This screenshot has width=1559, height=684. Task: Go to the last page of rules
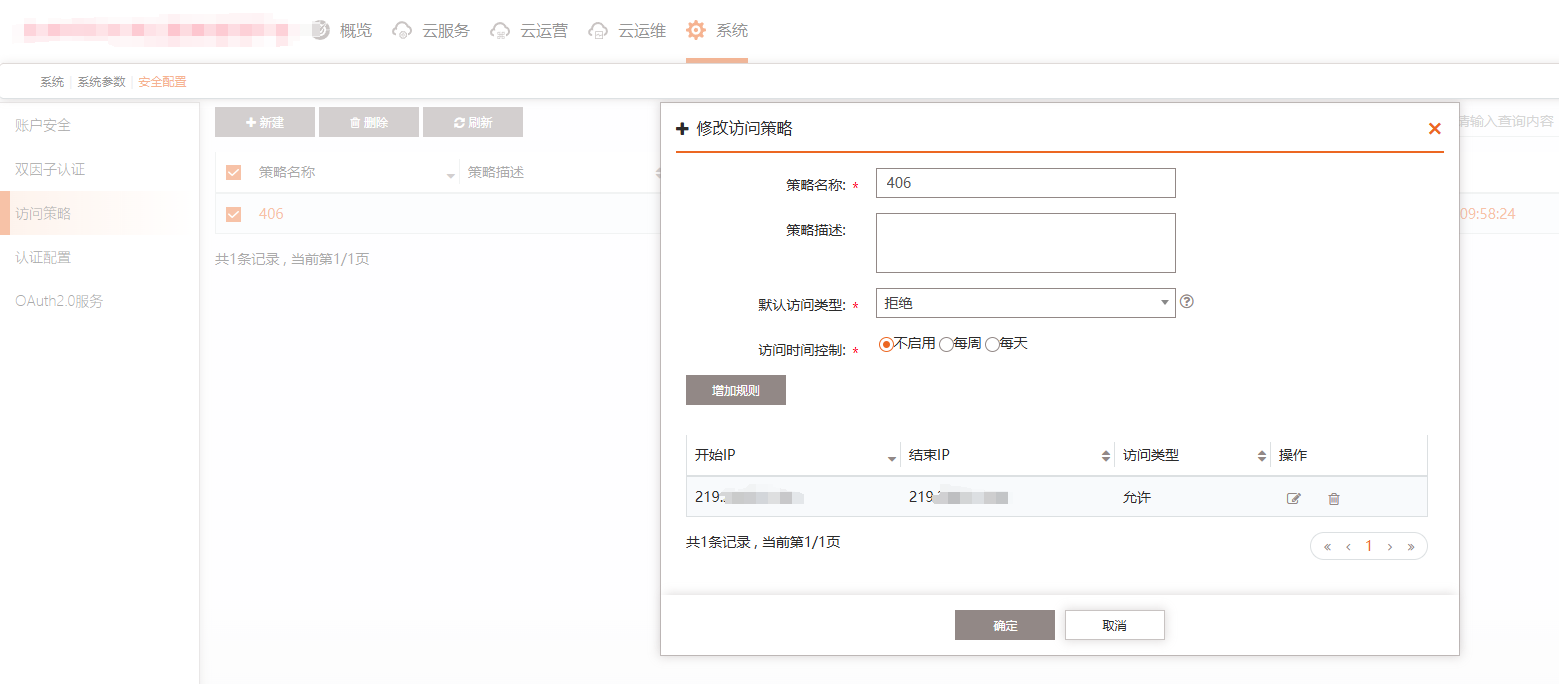tap(1411, 546)
